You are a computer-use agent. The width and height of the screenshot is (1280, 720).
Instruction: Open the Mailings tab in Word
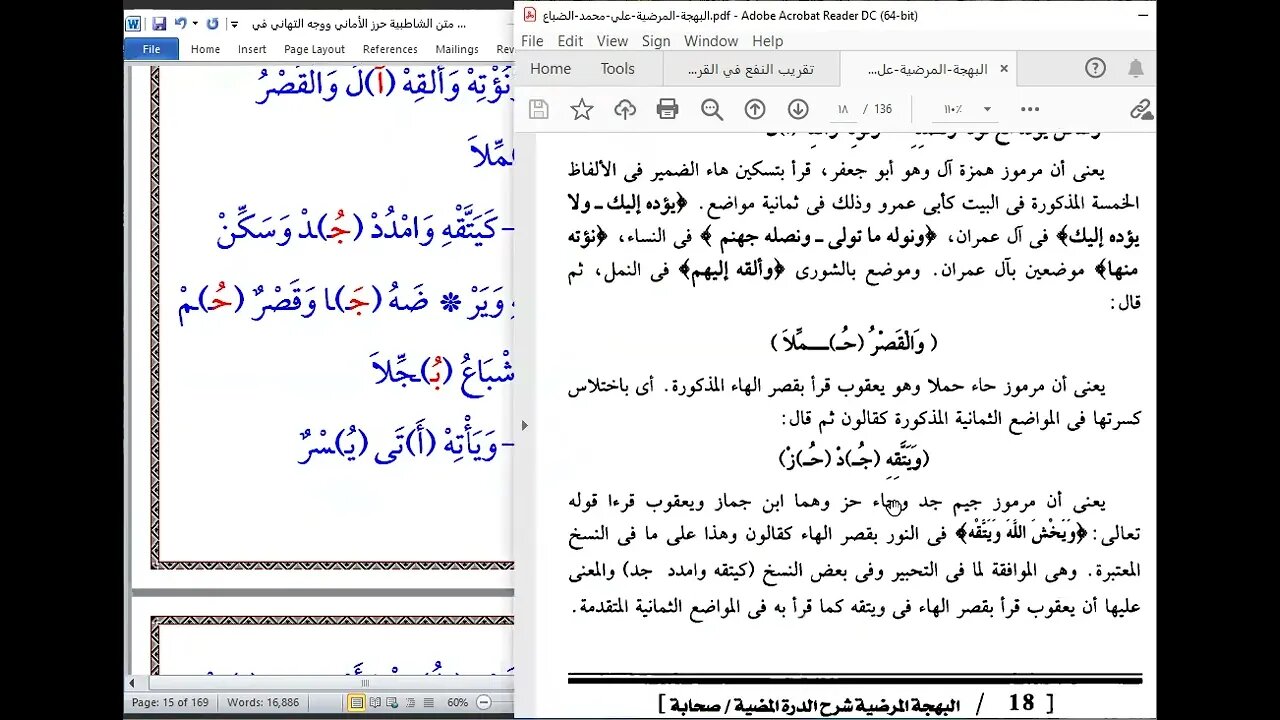pyautogui.click(x=457, y=49)
